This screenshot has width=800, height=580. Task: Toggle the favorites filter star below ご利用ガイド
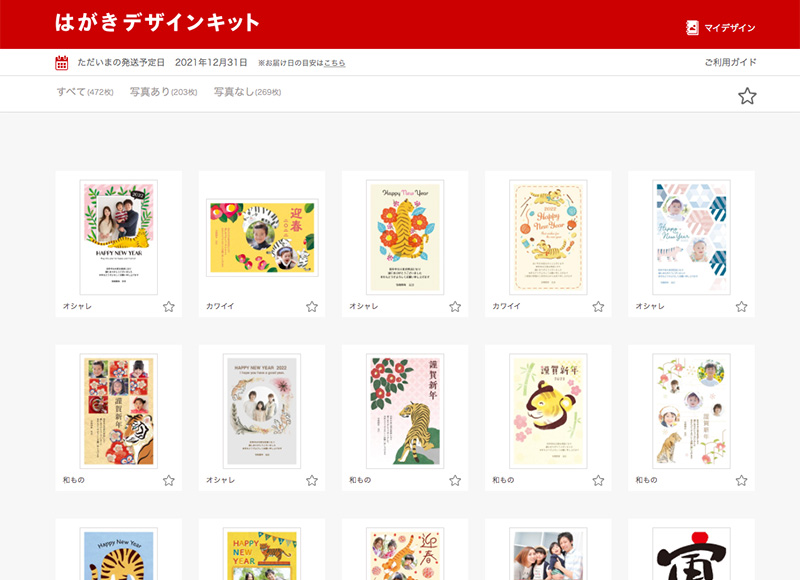click(x=747, y=96)
